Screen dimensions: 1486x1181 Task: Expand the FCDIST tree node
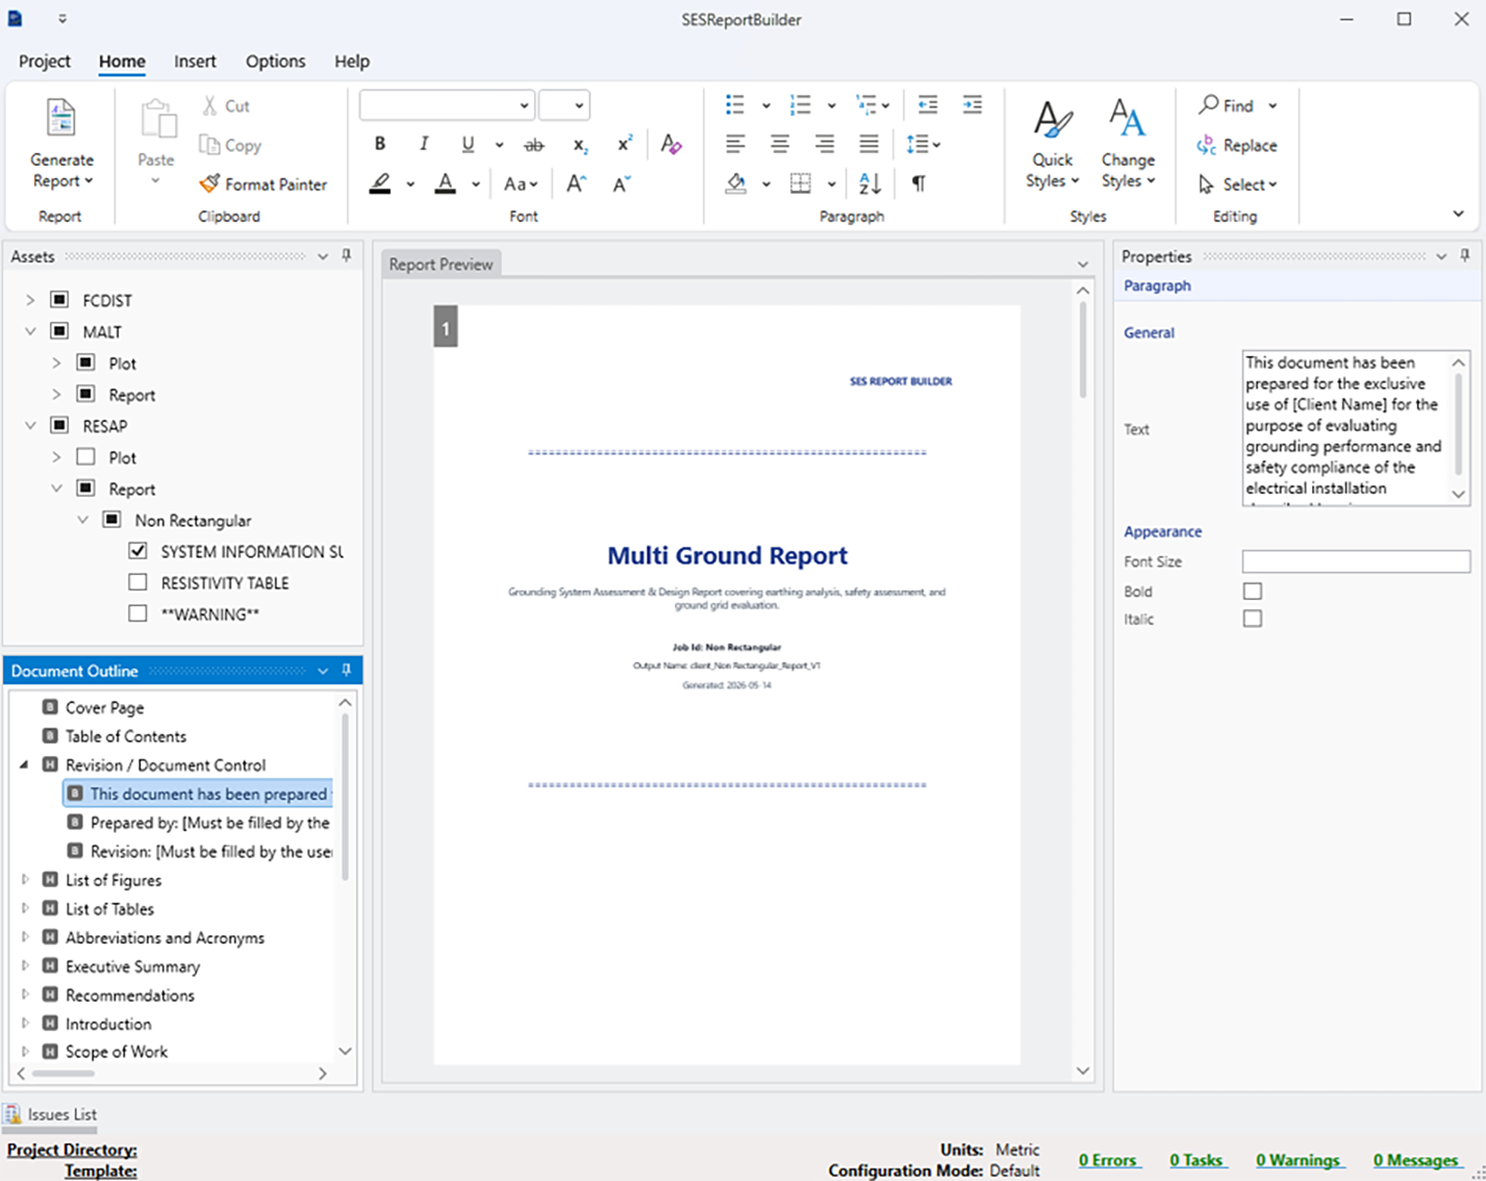[x=30, y=300]
